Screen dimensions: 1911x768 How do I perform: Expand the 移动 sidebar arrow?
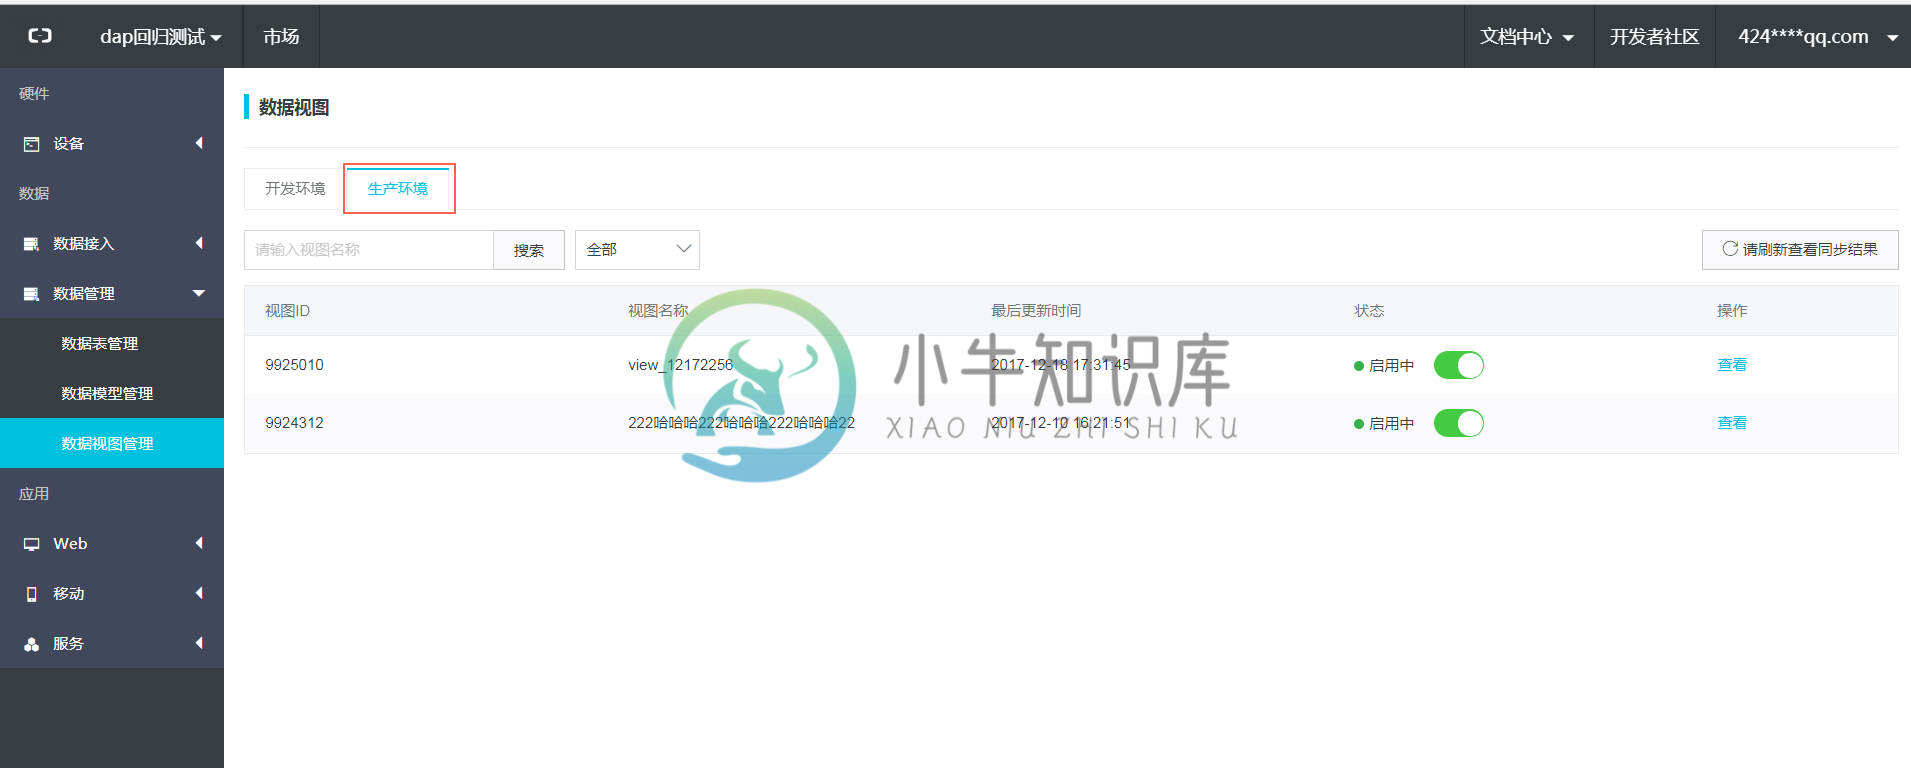tap(199, 593)
